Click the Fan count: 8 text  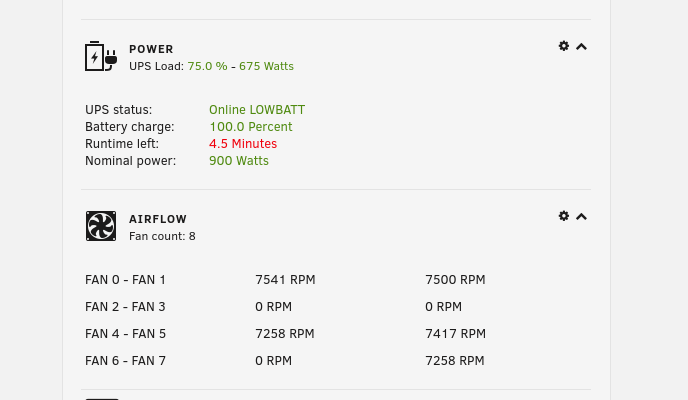tap(162, 236)
